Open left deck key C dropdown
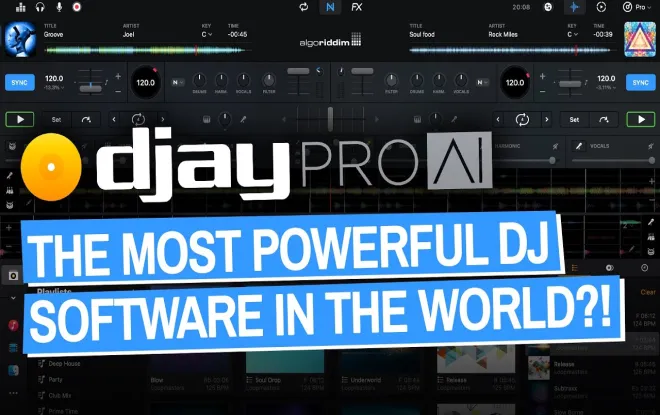The width and height of the screenshot is (660, 415). (x=207, y=35)
